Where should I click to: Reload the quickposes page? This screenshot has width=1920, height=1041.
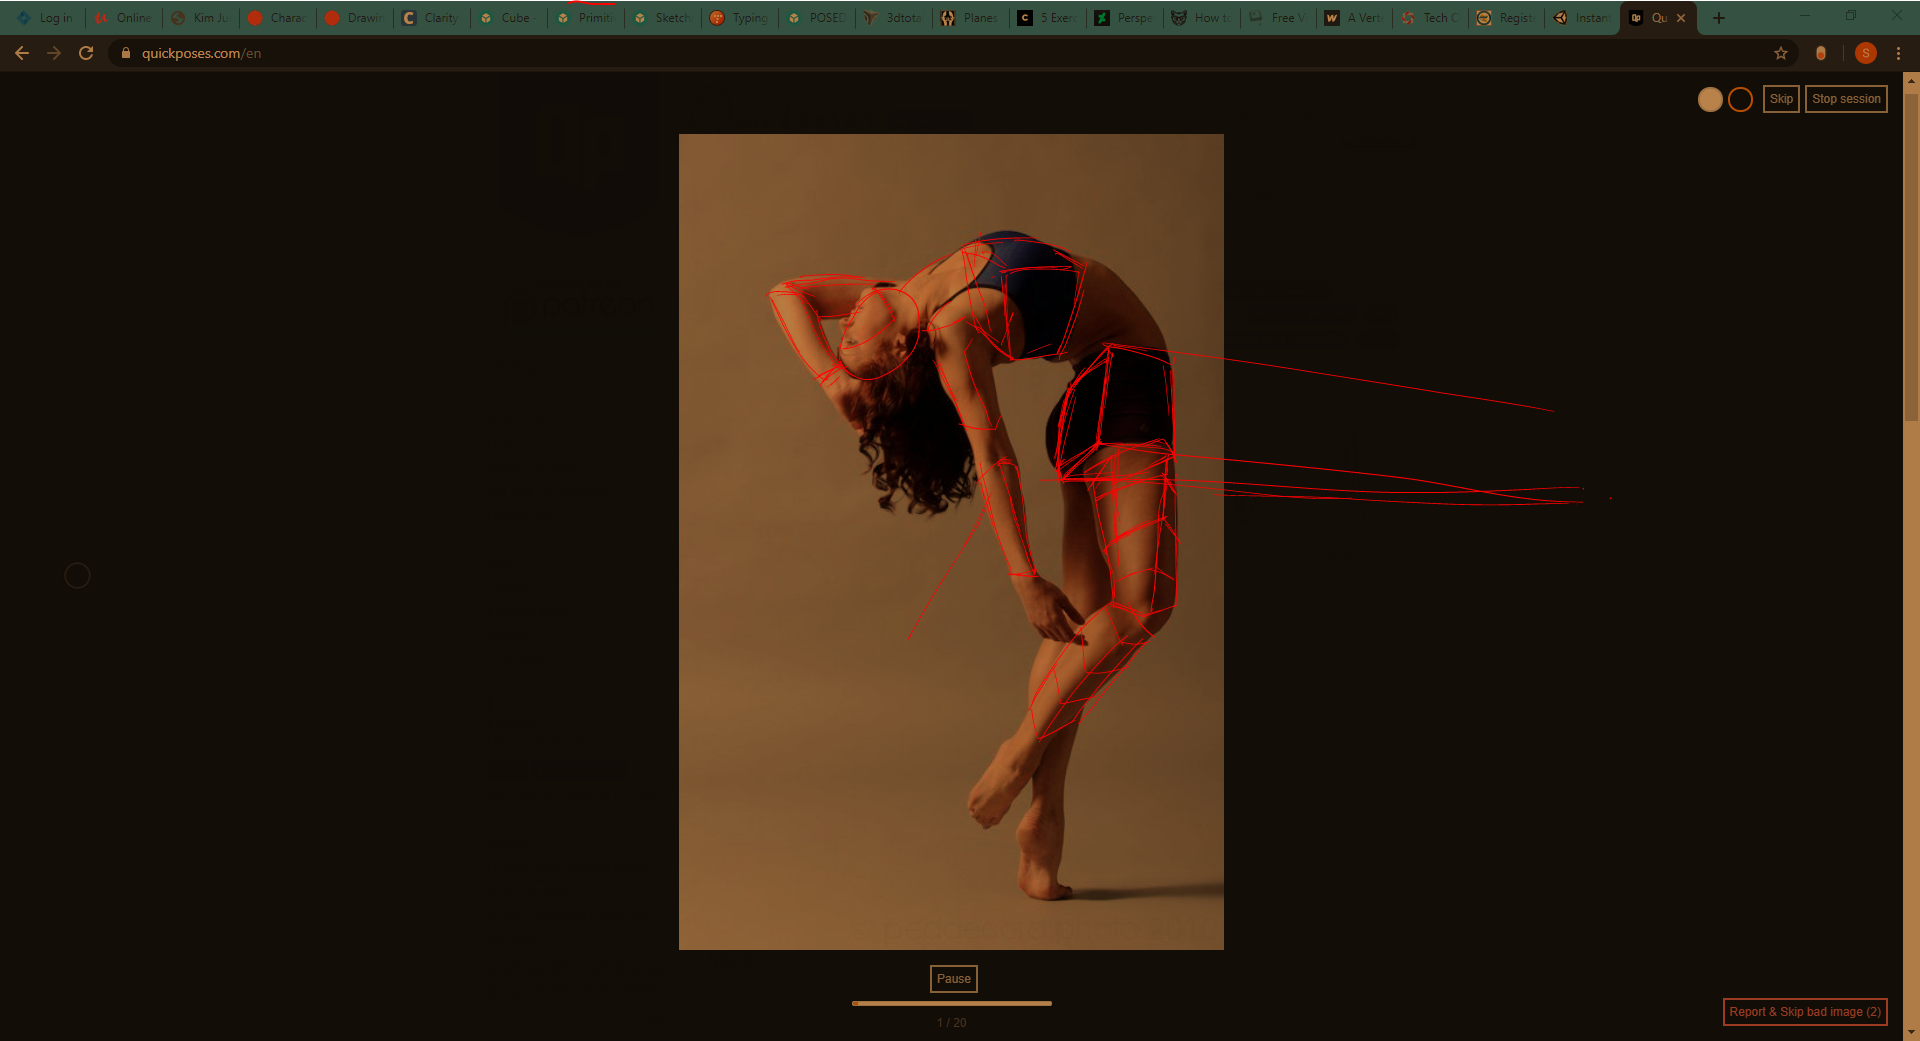(86, 53)
